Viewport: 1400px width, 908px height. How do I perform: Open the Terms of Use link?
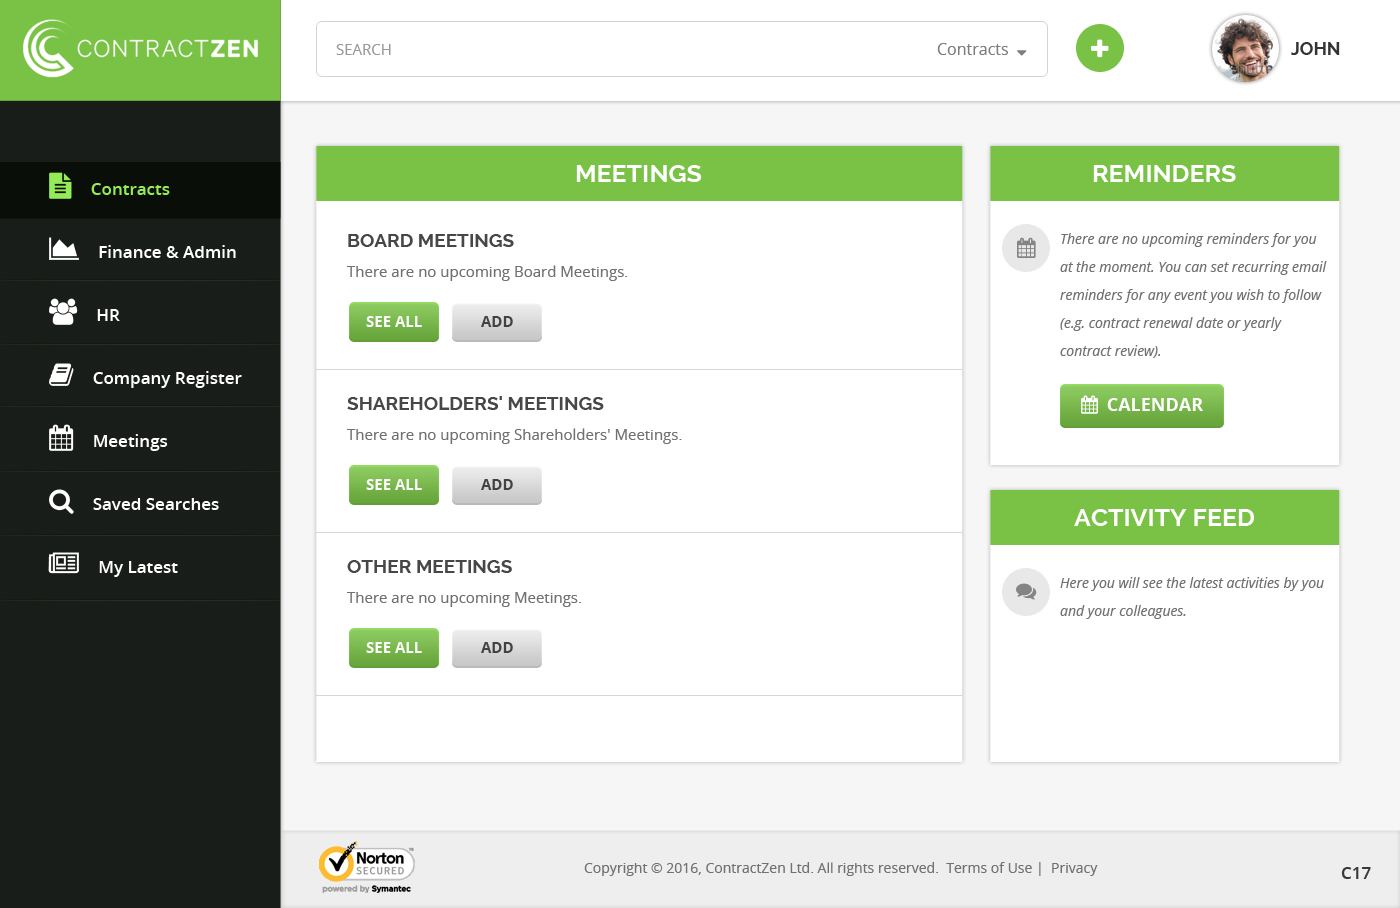[989, 867]
